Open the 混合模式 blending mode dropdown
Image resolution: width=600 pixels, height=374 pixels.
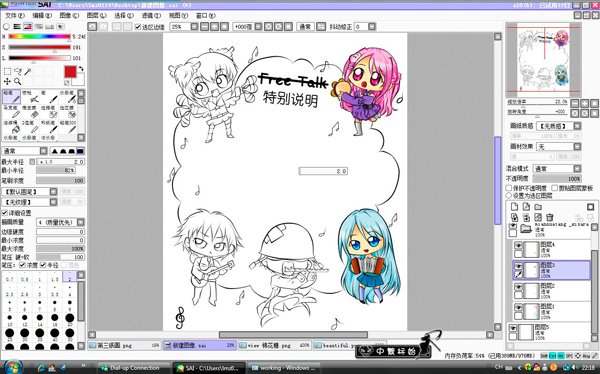[x=557, y=168]
